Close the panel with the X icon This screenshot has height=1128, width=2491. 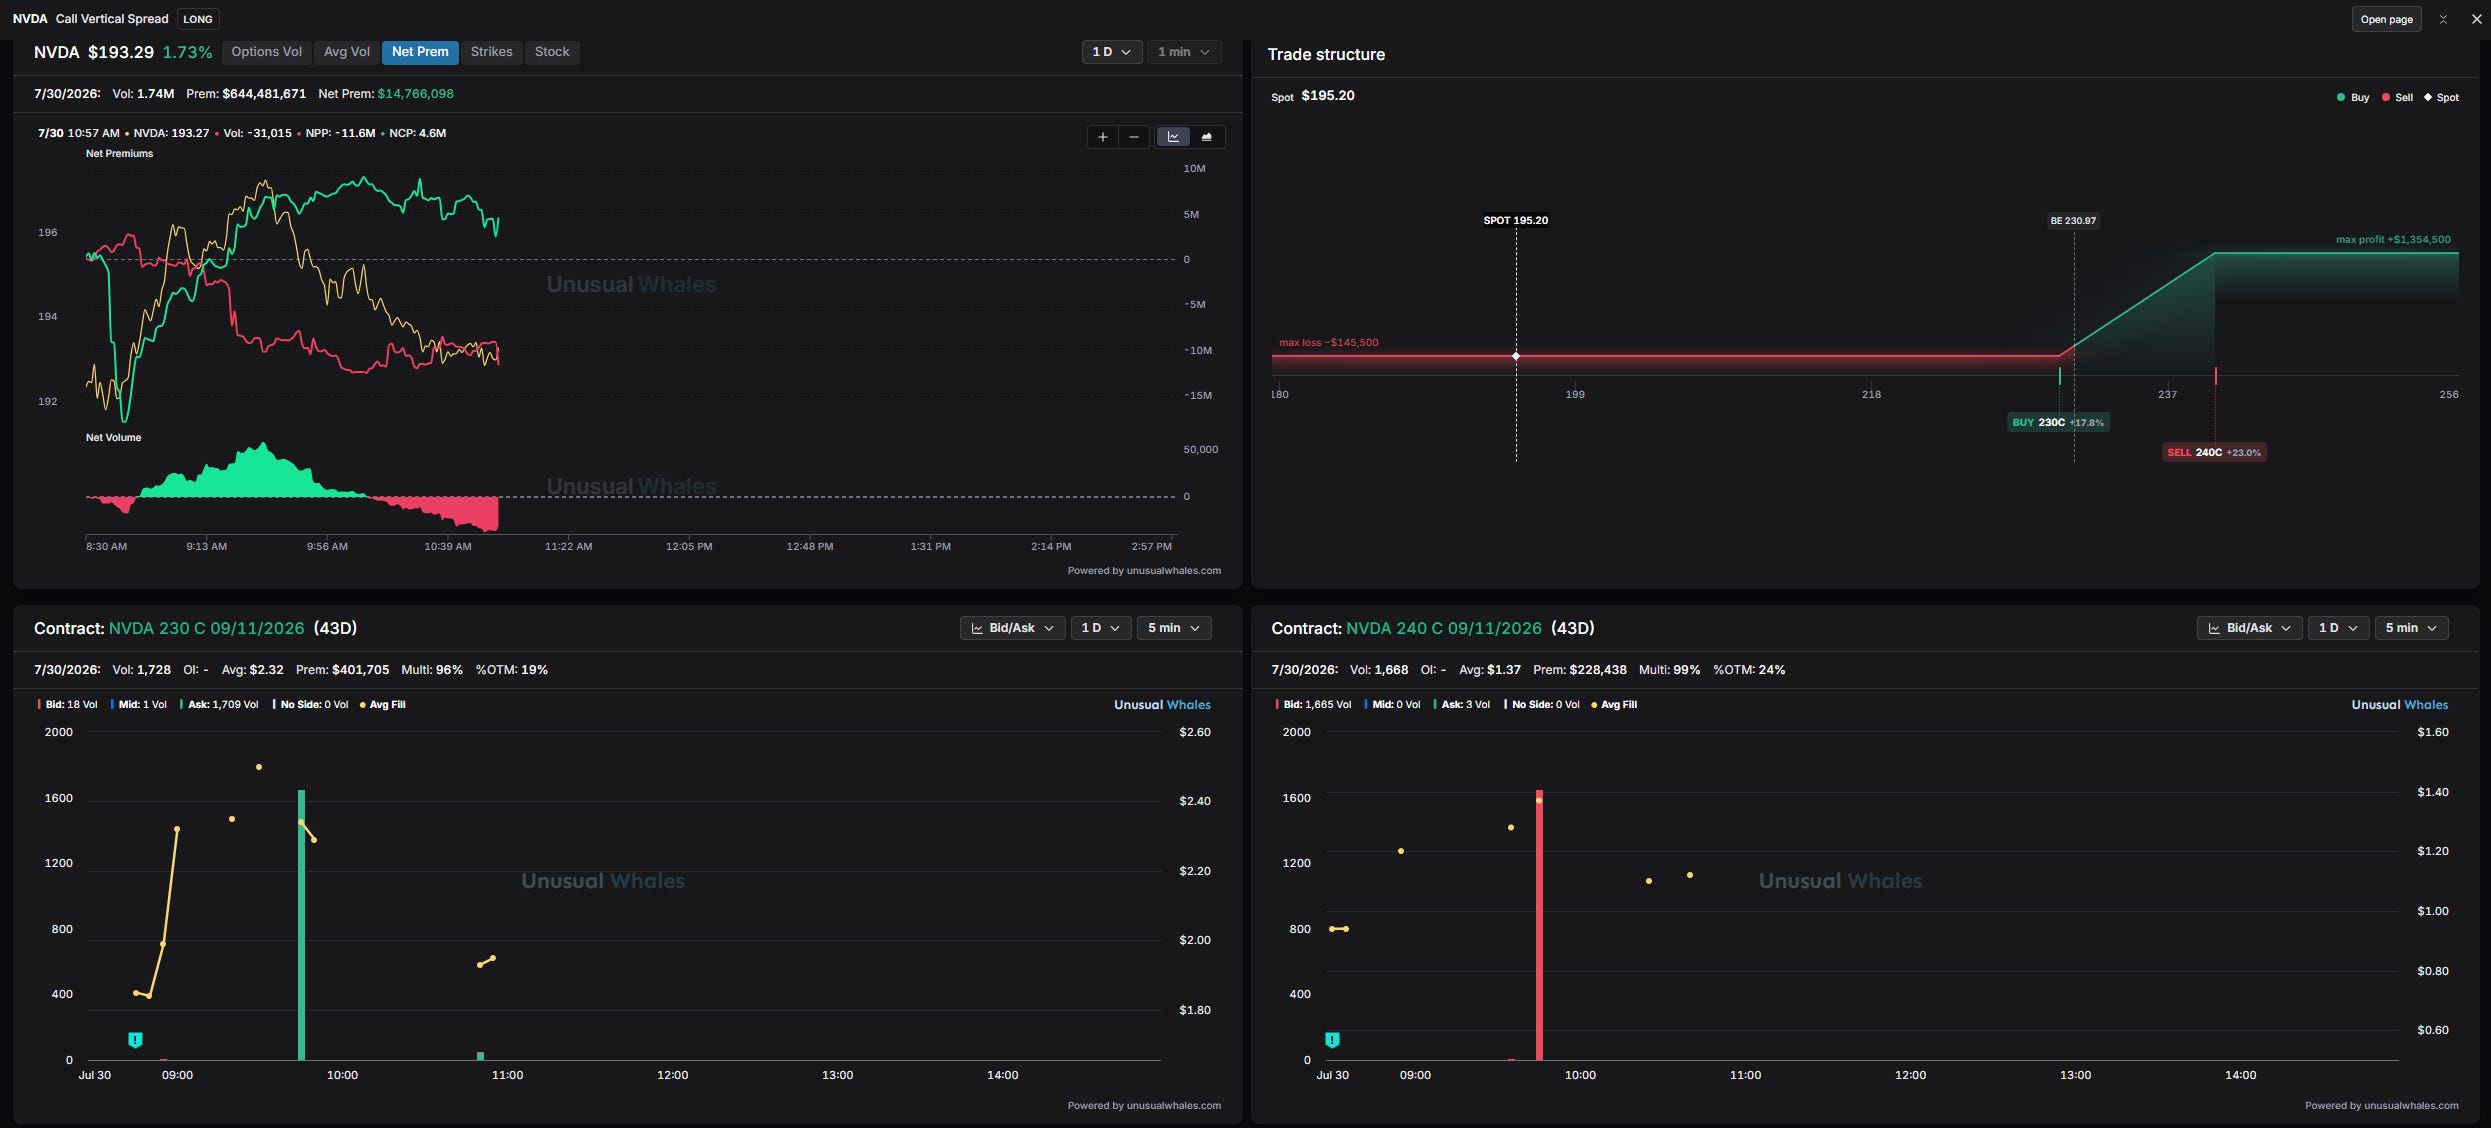coord(2476,19)
